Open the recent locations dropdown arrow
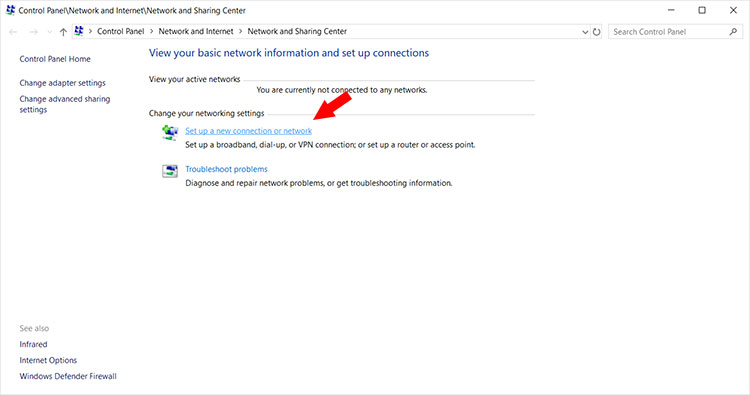This screenshot has width=750, height=395. [49, 32]
